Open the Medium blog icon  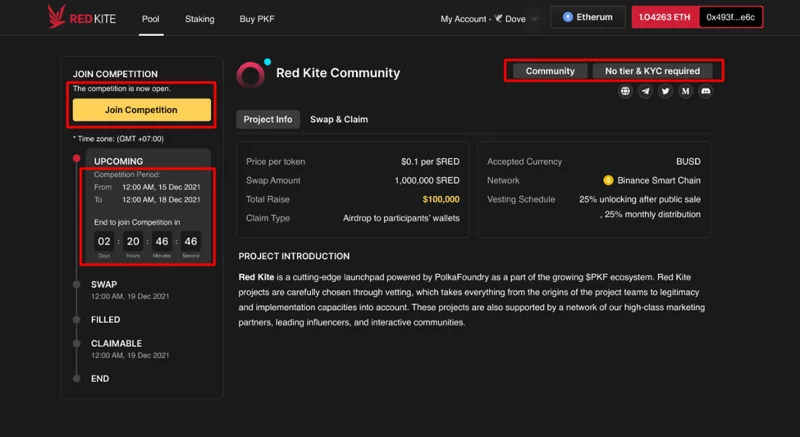(x=685, y=91)
